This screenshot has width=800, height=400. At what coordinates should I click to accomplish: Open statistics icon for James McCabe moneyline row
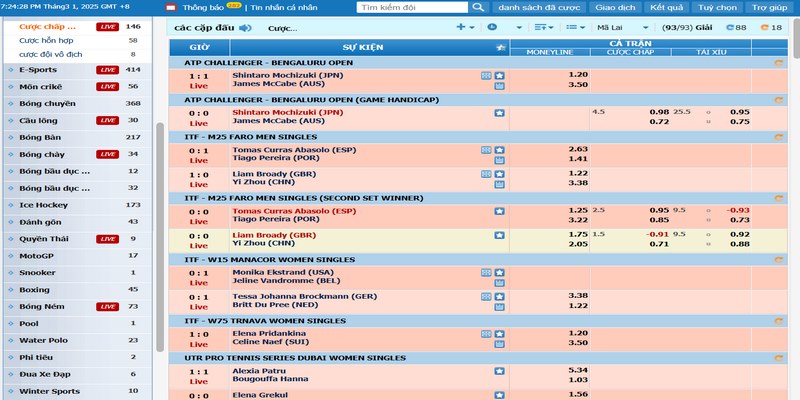500,86
